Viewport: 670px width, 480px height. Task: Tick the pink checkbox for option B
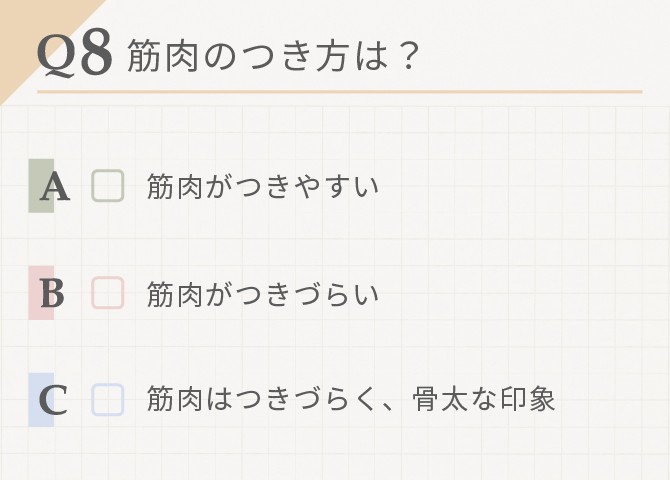[x=108, y=293]
